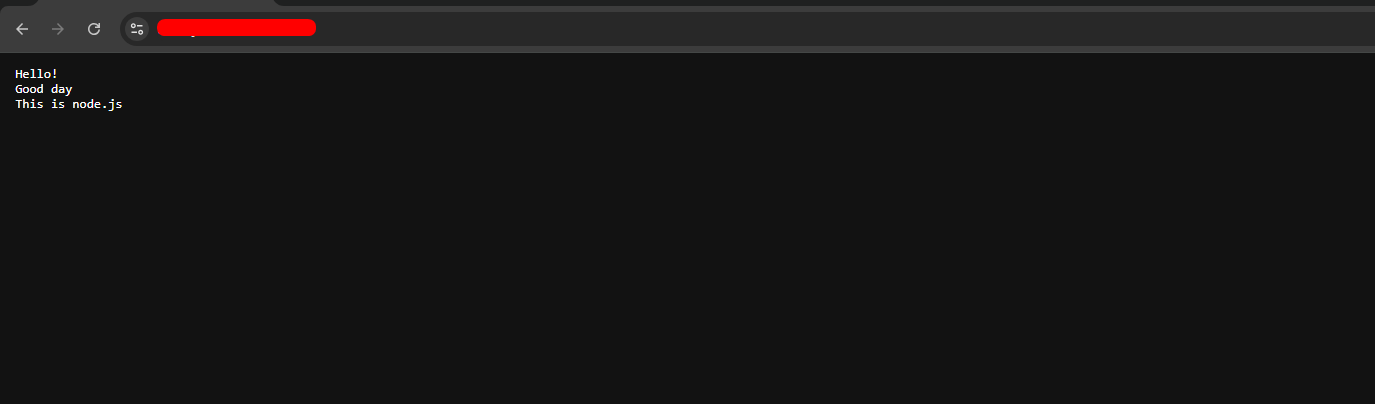The width and height of the screenshot is (1375, 404).
Task: Click the letter "H" starting the first line
Action: tap(19, 74)
